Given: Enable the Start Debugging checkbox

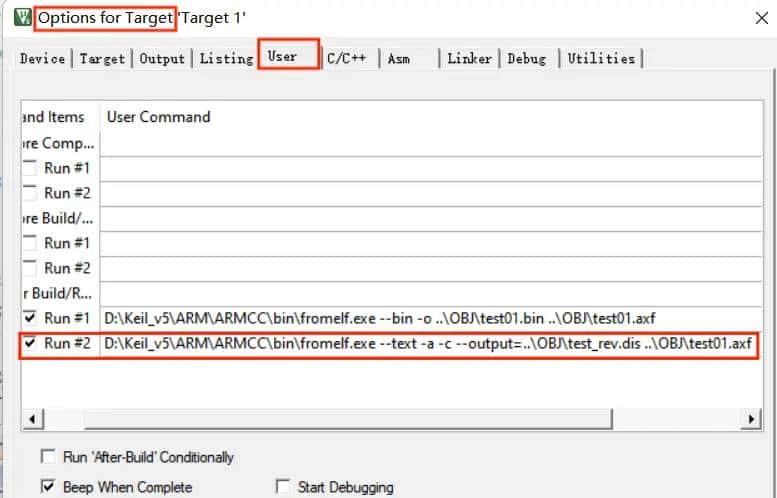Looking at the screenshot, I should coord(283,487).
